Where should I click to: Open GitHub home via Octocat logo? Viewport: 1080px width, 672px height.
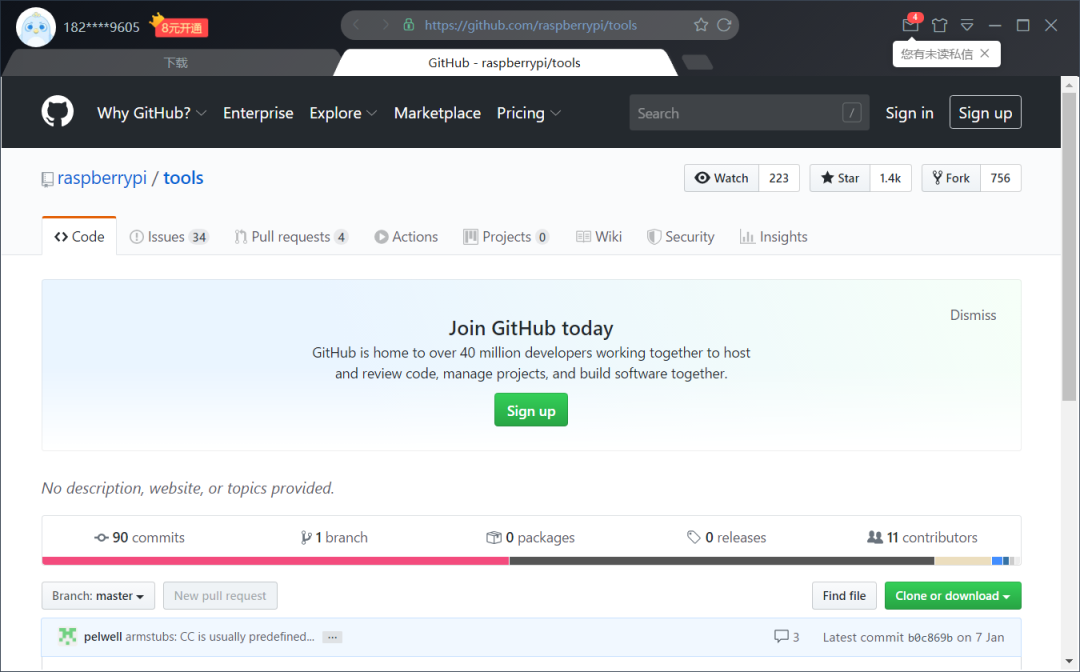tap(57, 112)
